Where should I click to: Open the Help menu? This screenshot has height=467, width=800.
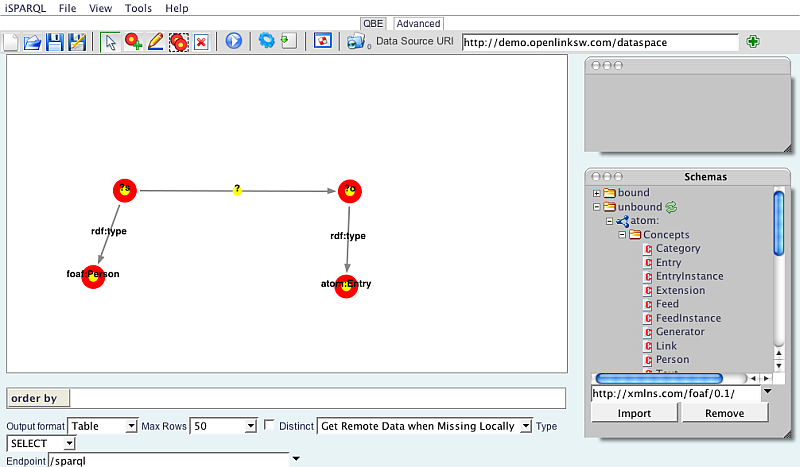[x=177, y=8]
